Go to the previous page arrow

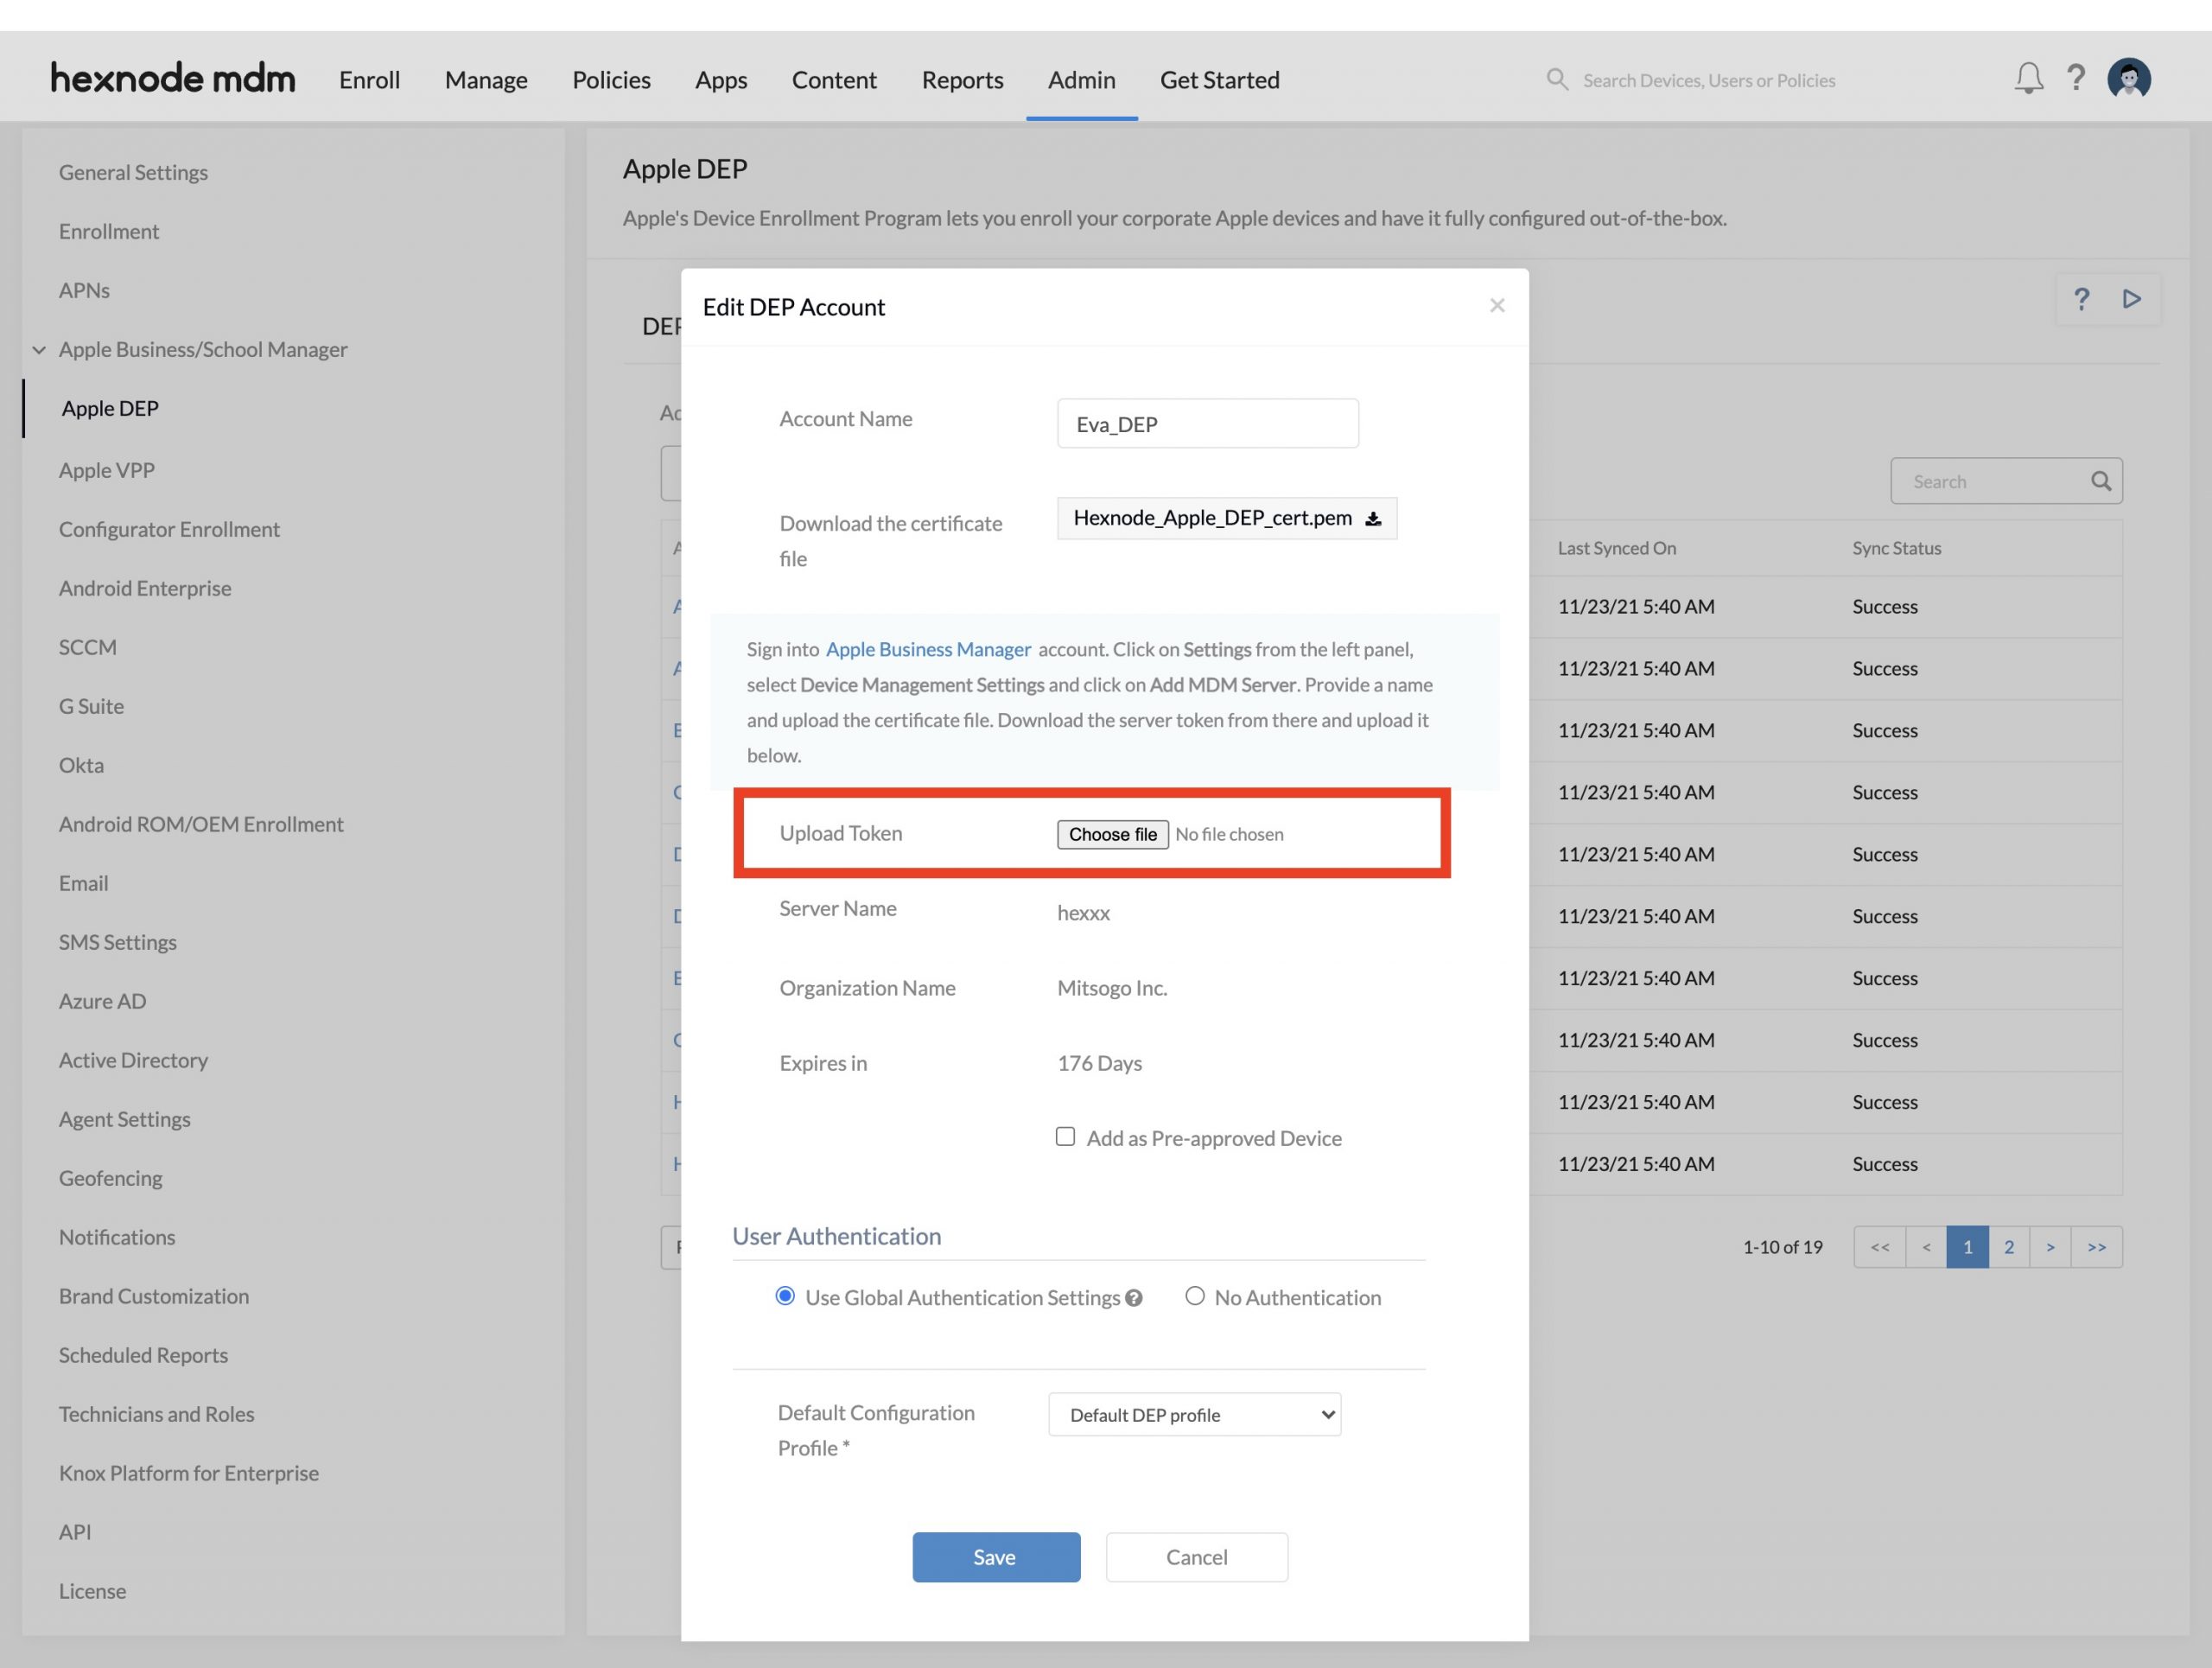tap(1926, 1247)
